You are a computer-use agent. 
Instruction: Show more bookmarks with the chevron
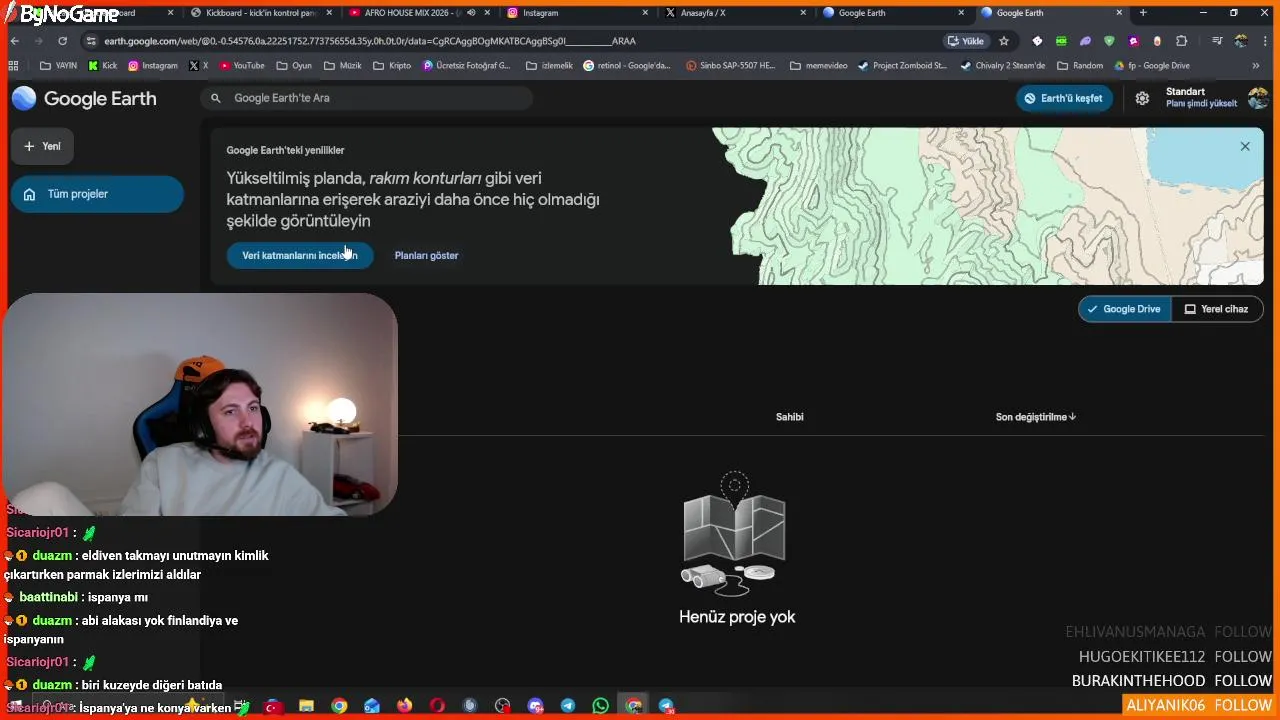click(x=1256, y=66)
